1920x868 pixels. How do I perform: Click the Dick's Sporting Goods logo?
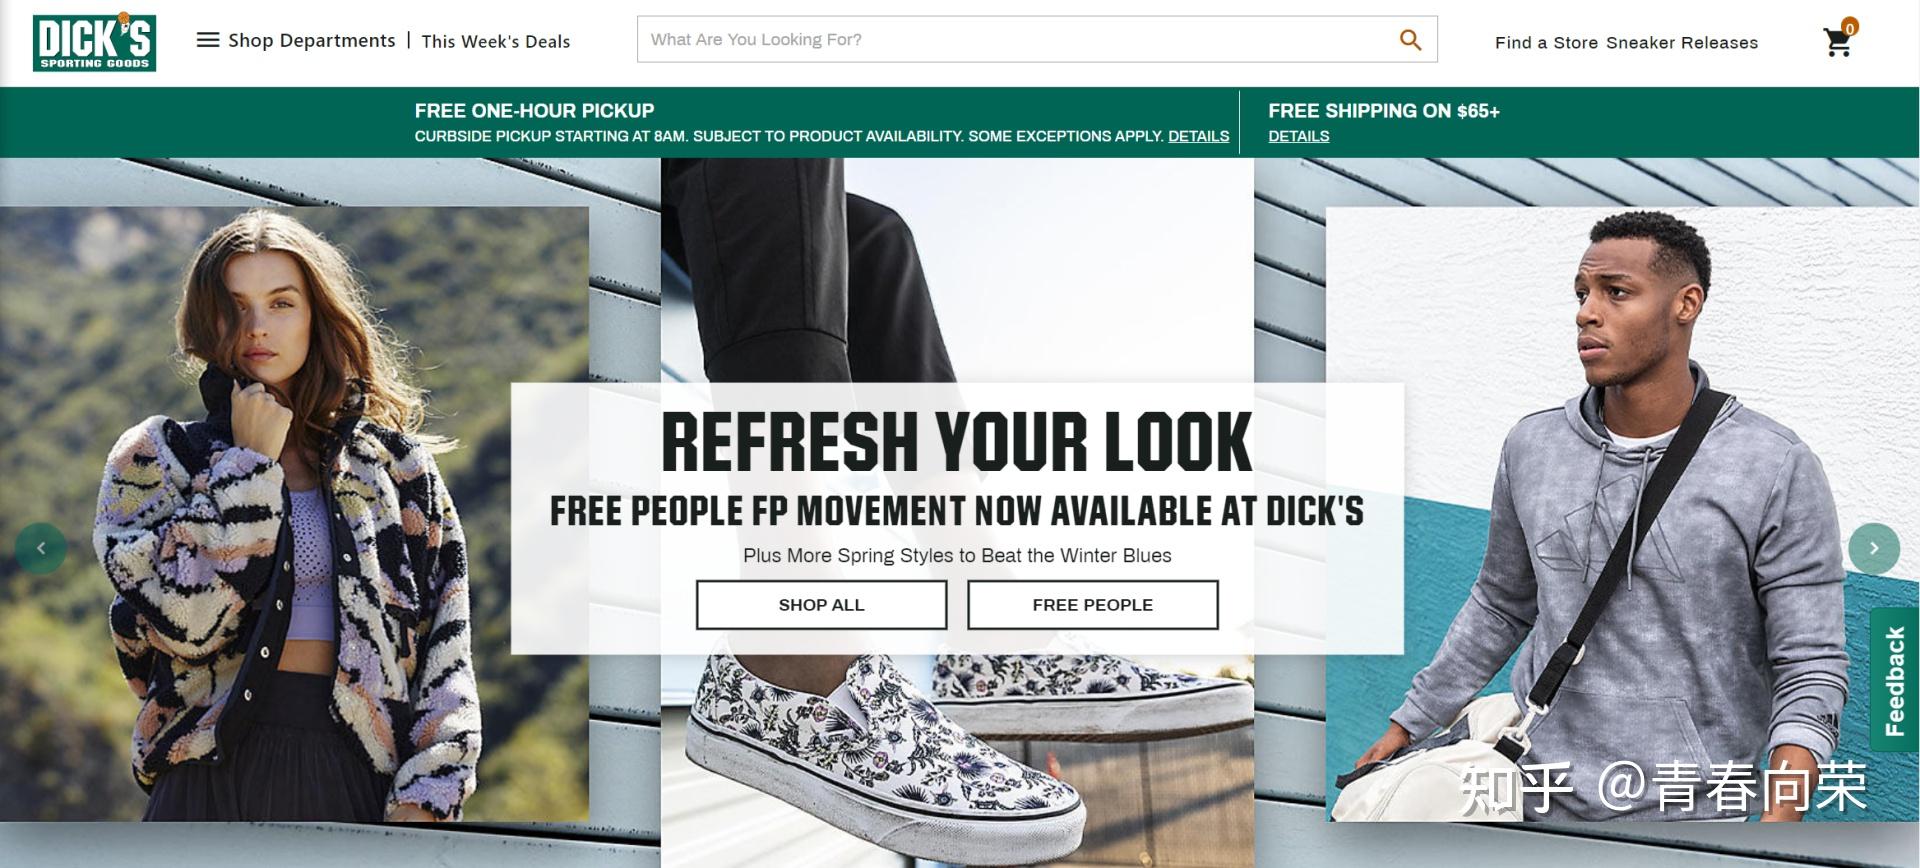(x=94, y=42)
